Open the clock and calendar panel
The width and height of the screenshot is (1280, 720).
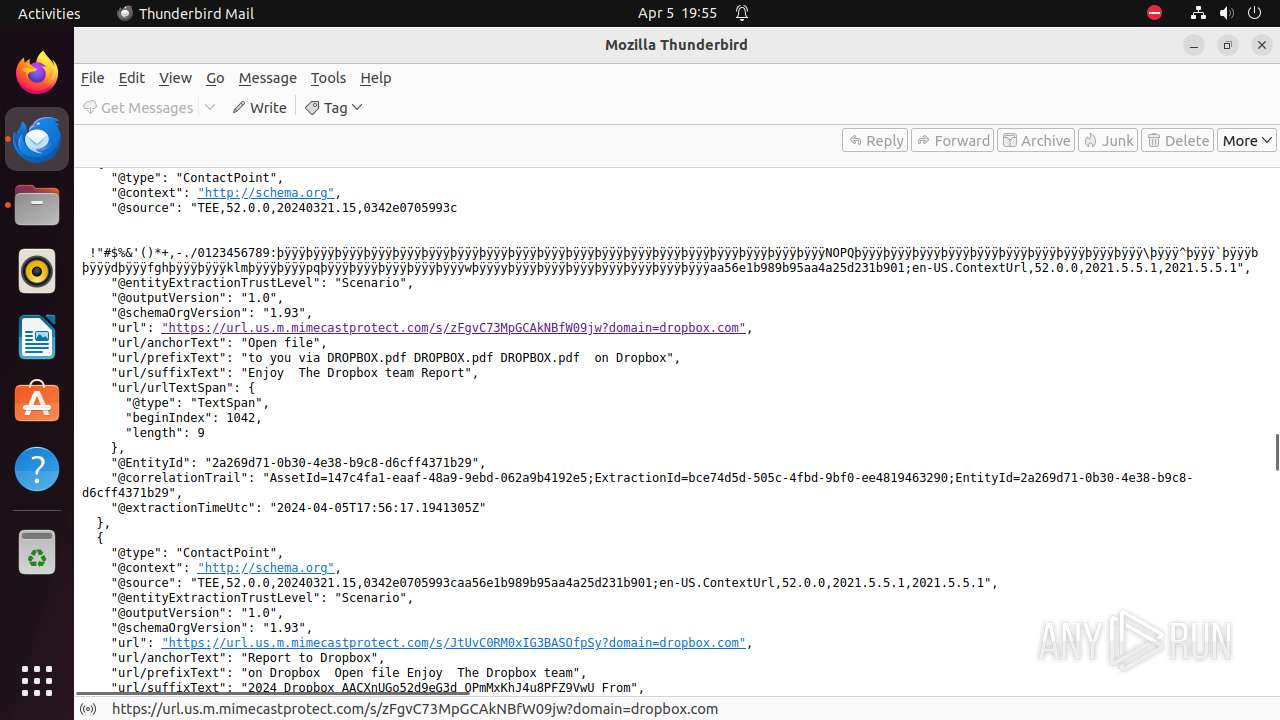tap(677, 13)
